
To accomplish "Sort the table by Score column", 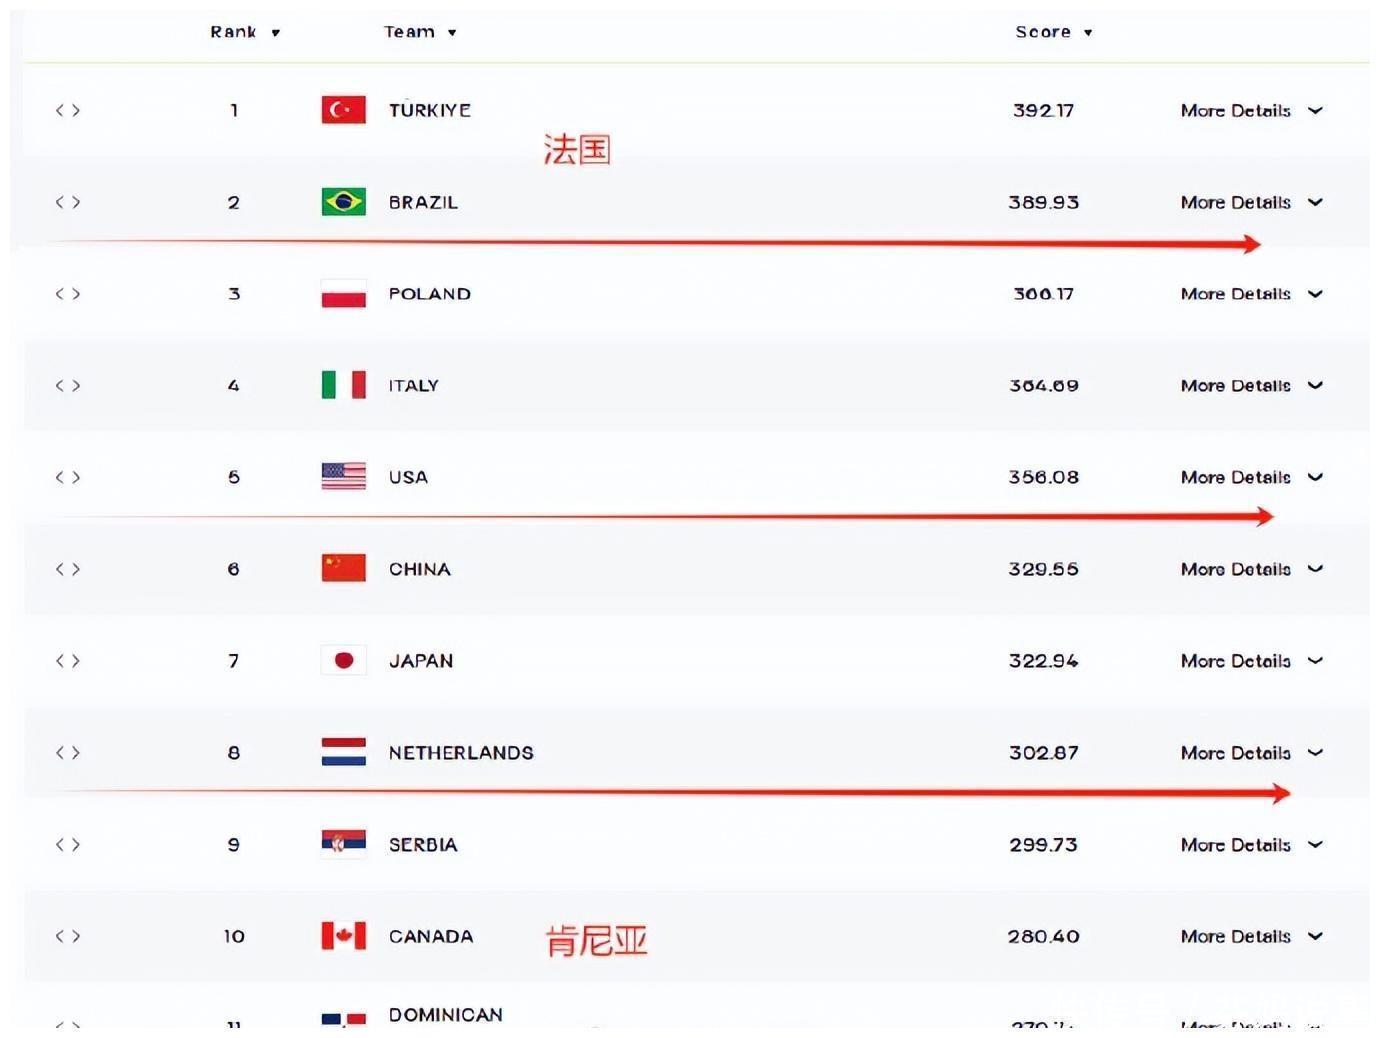I will (x=1053, y=32).
